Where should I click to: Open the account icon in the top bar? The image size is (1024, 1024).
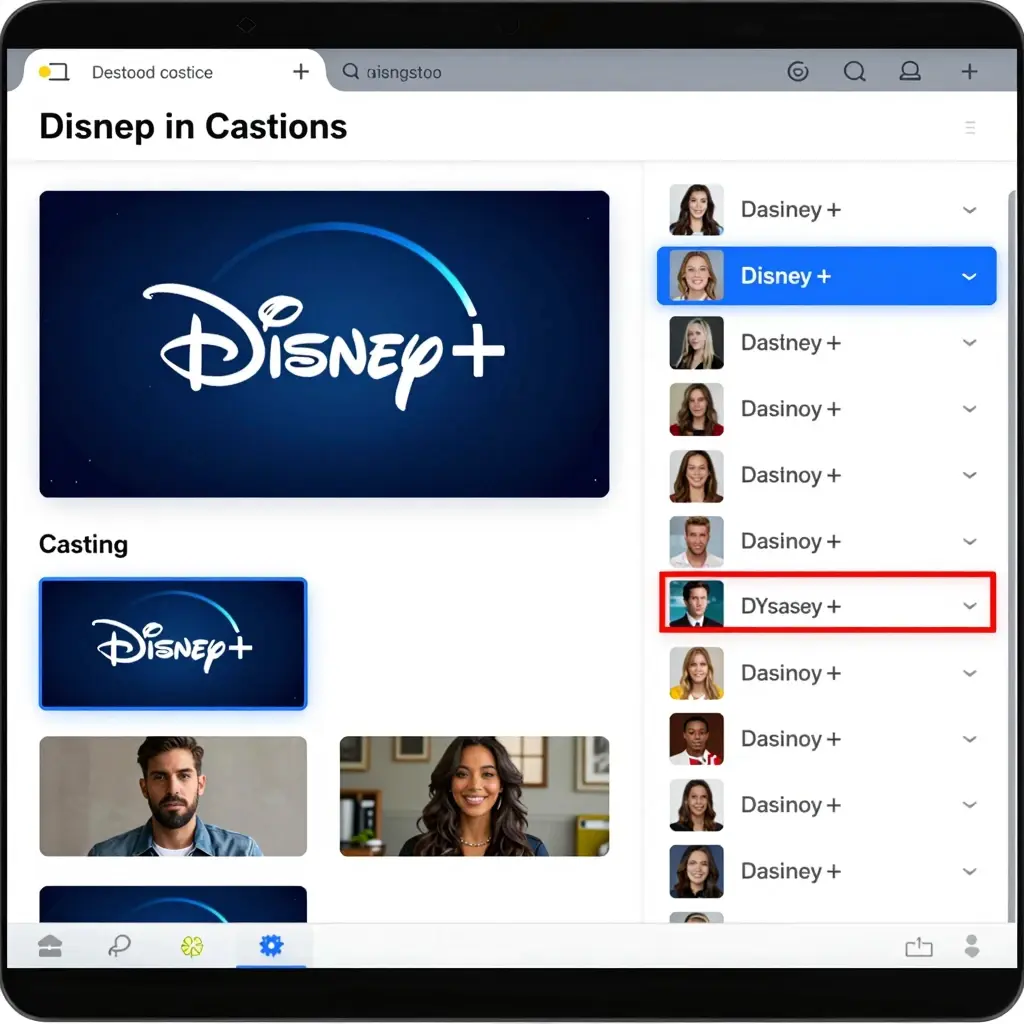[x=910, y=71]
